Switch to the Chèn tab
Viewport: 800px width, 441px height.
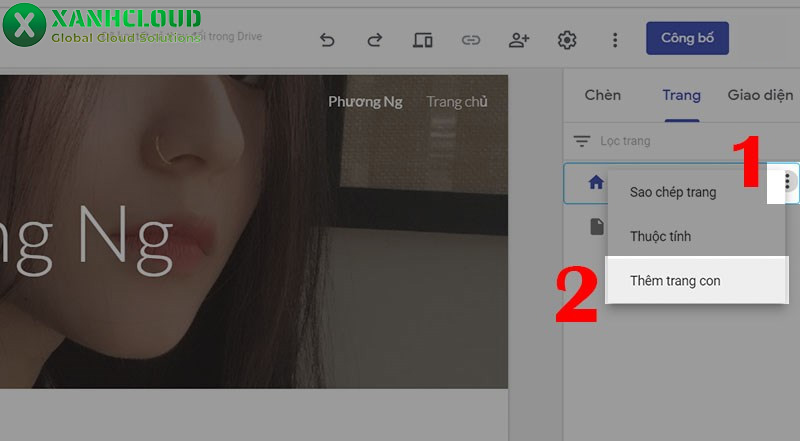(x=602, y=96)
